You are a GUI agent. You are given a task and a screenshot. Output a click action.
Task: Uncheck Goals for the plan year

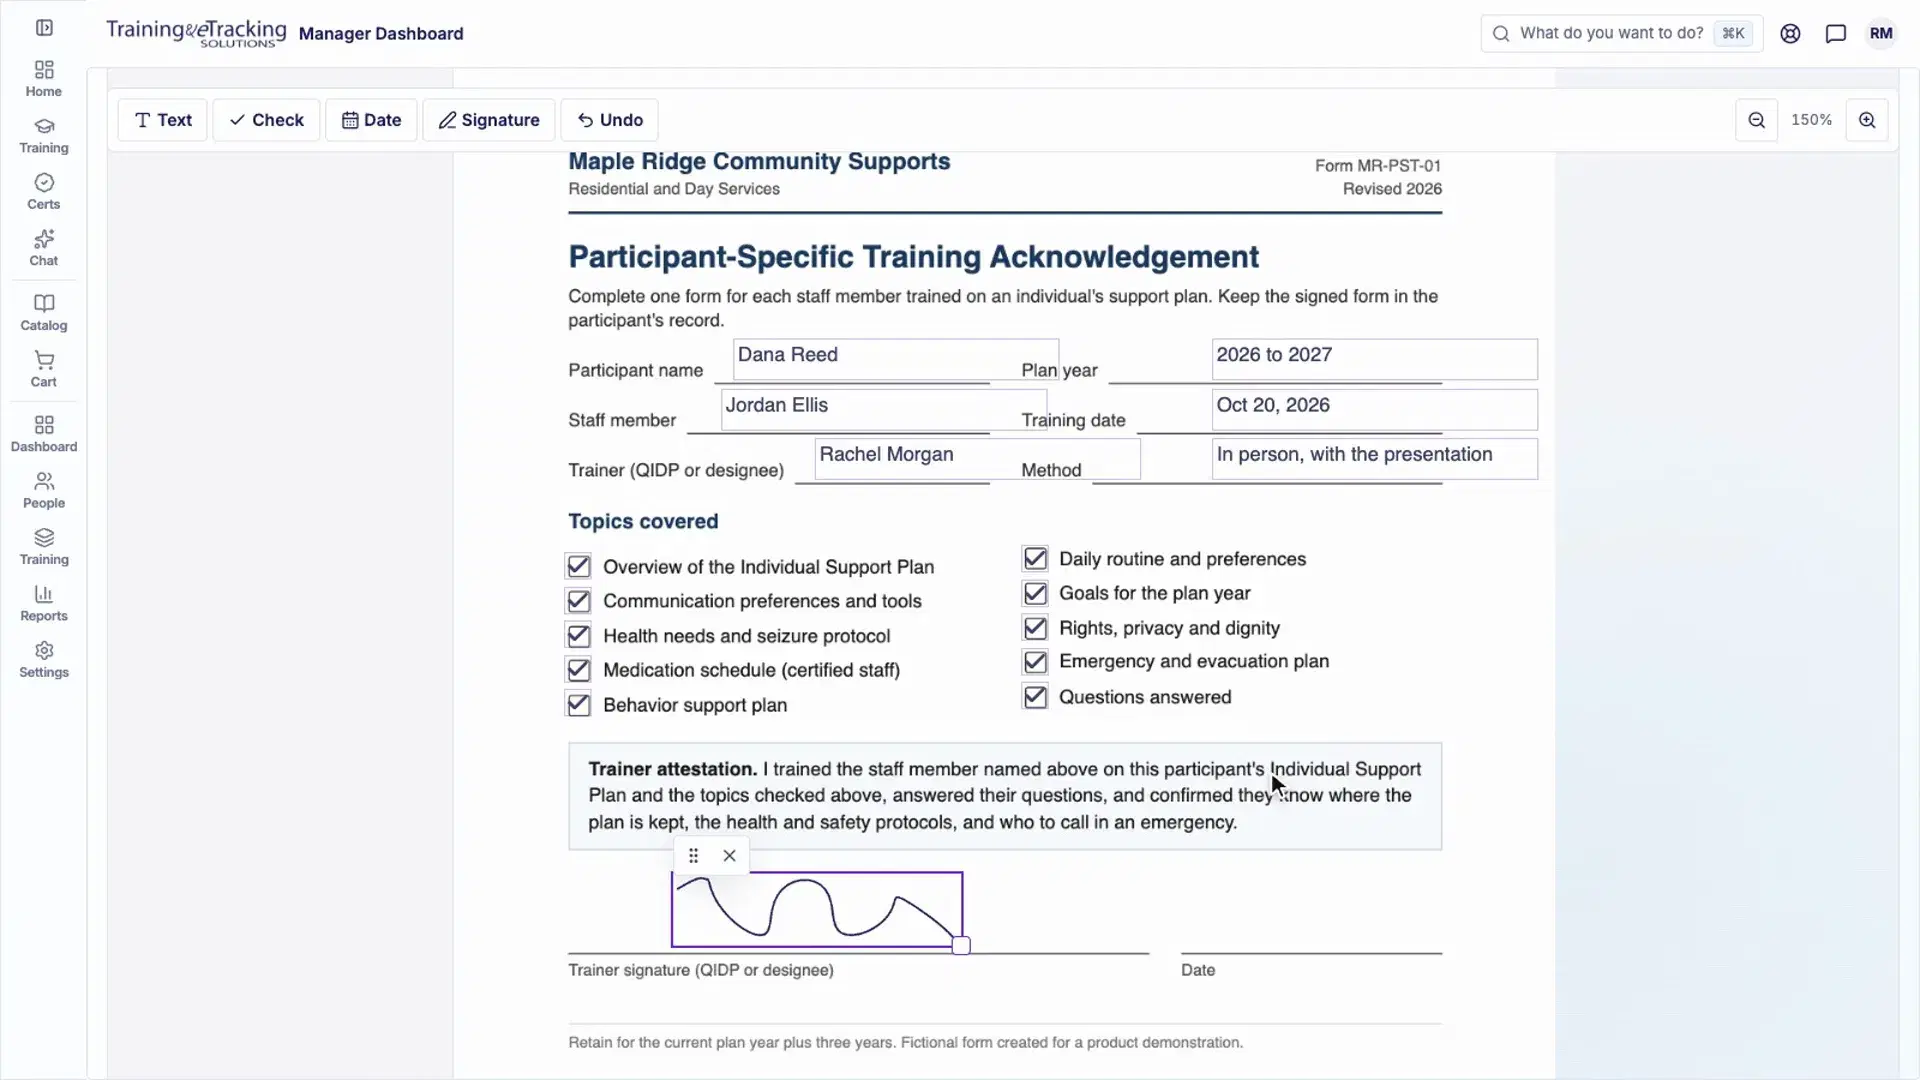[x=1035, y=593]
